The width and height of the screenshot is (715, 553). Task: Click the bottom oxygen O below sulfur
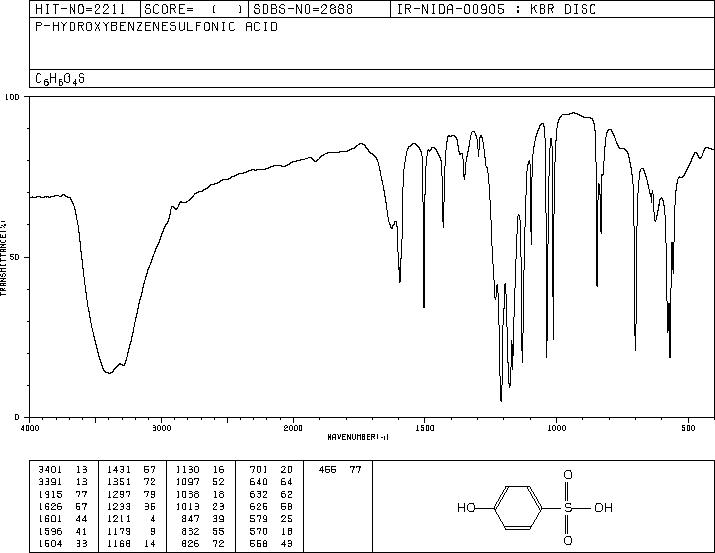[x=568, y=541]
